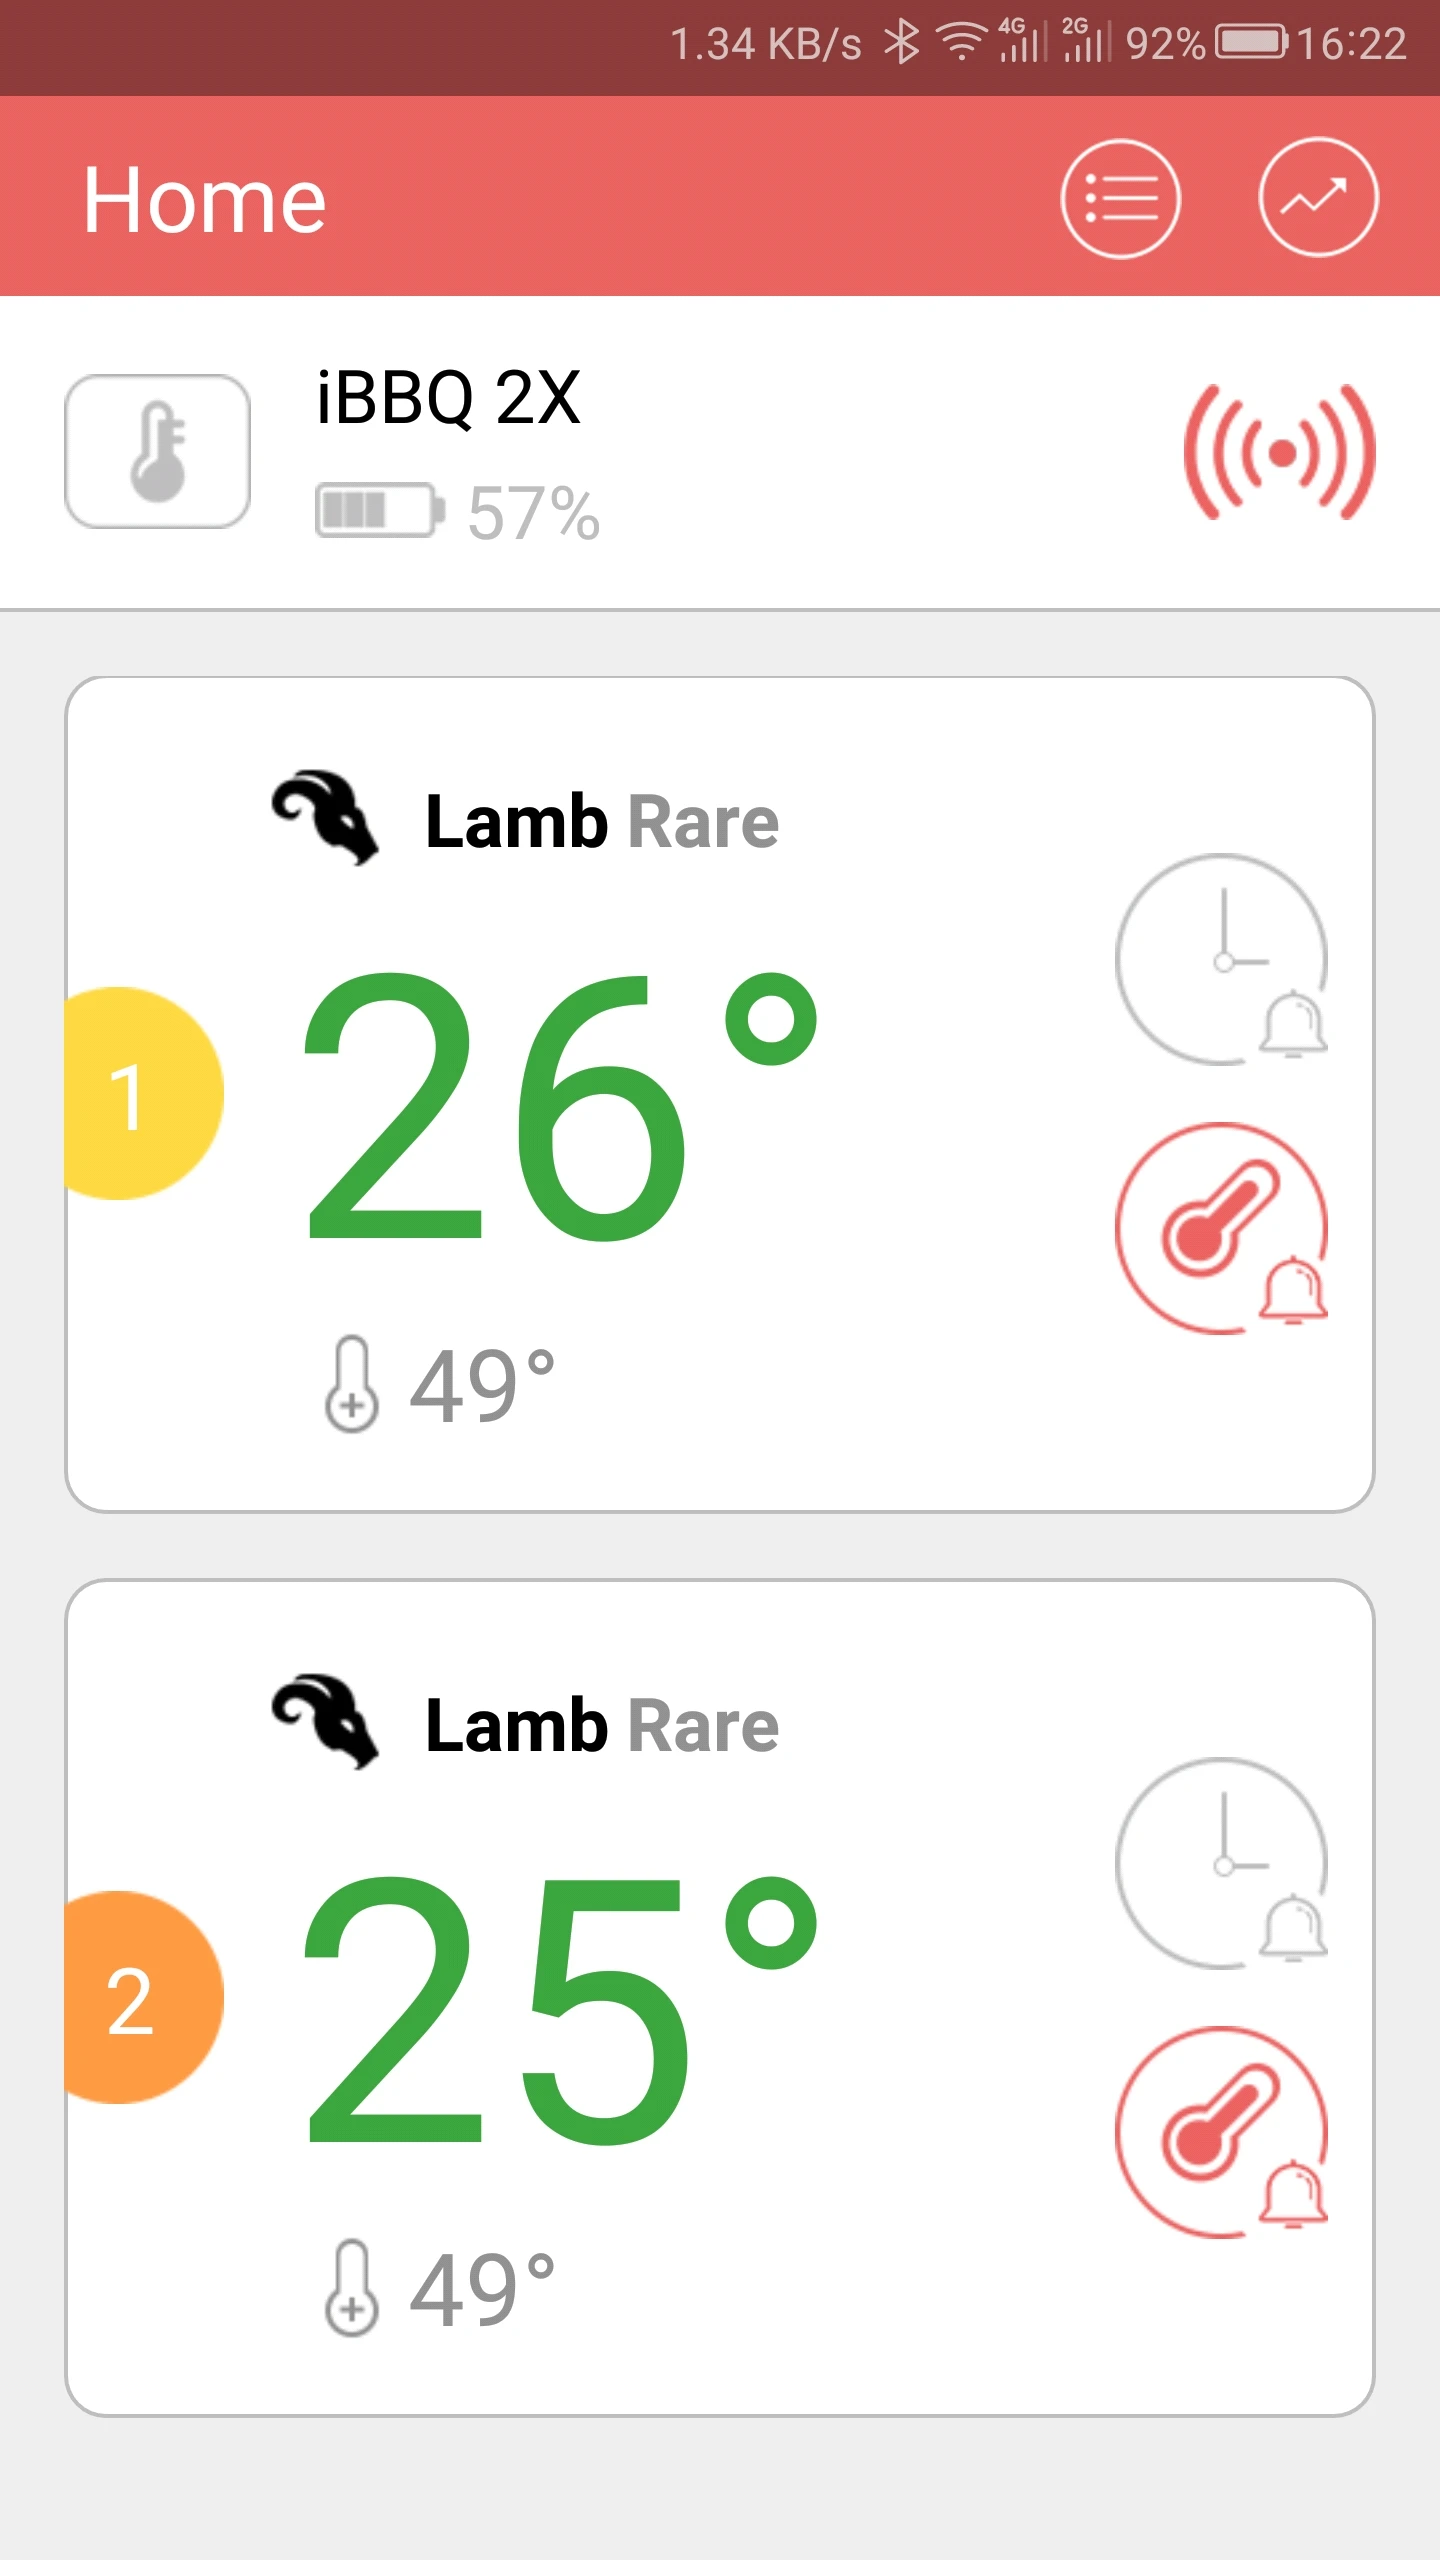Viewport: 1440px width, 2560px height.
Task: Tap probe 1 target temperature 49°
Action: [440, 1385]
